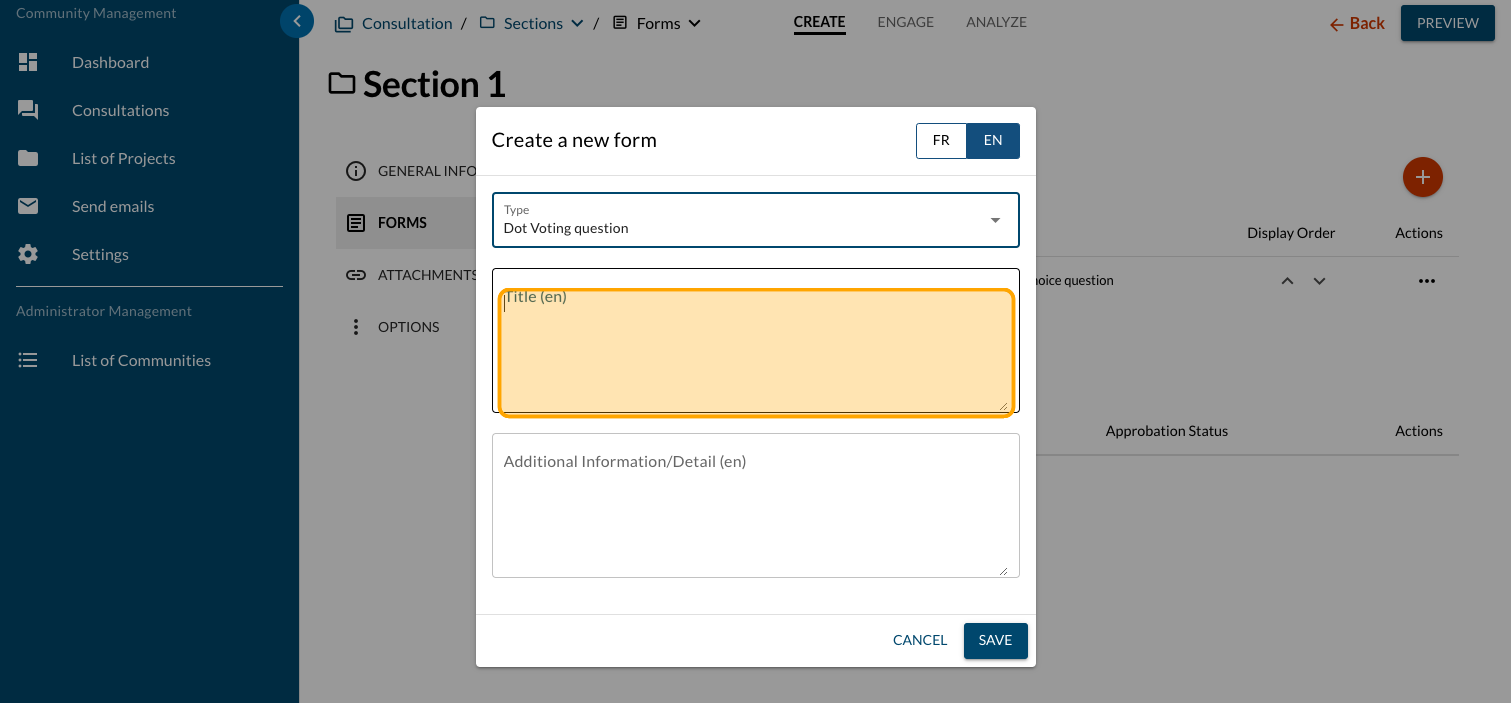Collapse the sidebar with chevron button
This screenshot has height=703, width=1511.
point(297,21)
